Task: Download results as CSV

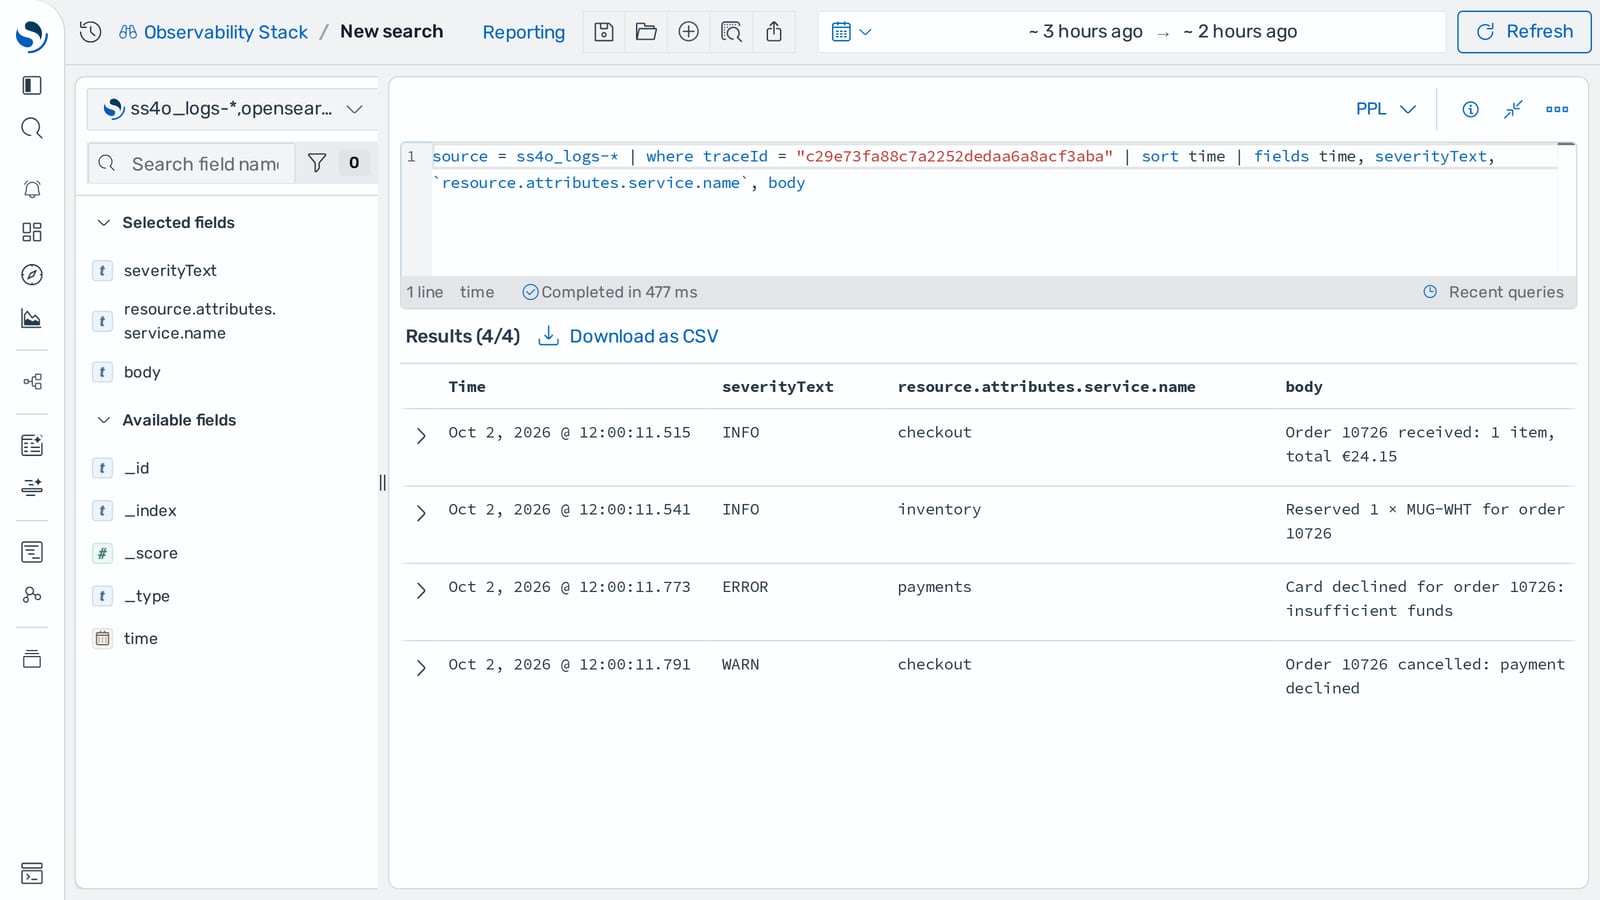Action: pos(629,336)
